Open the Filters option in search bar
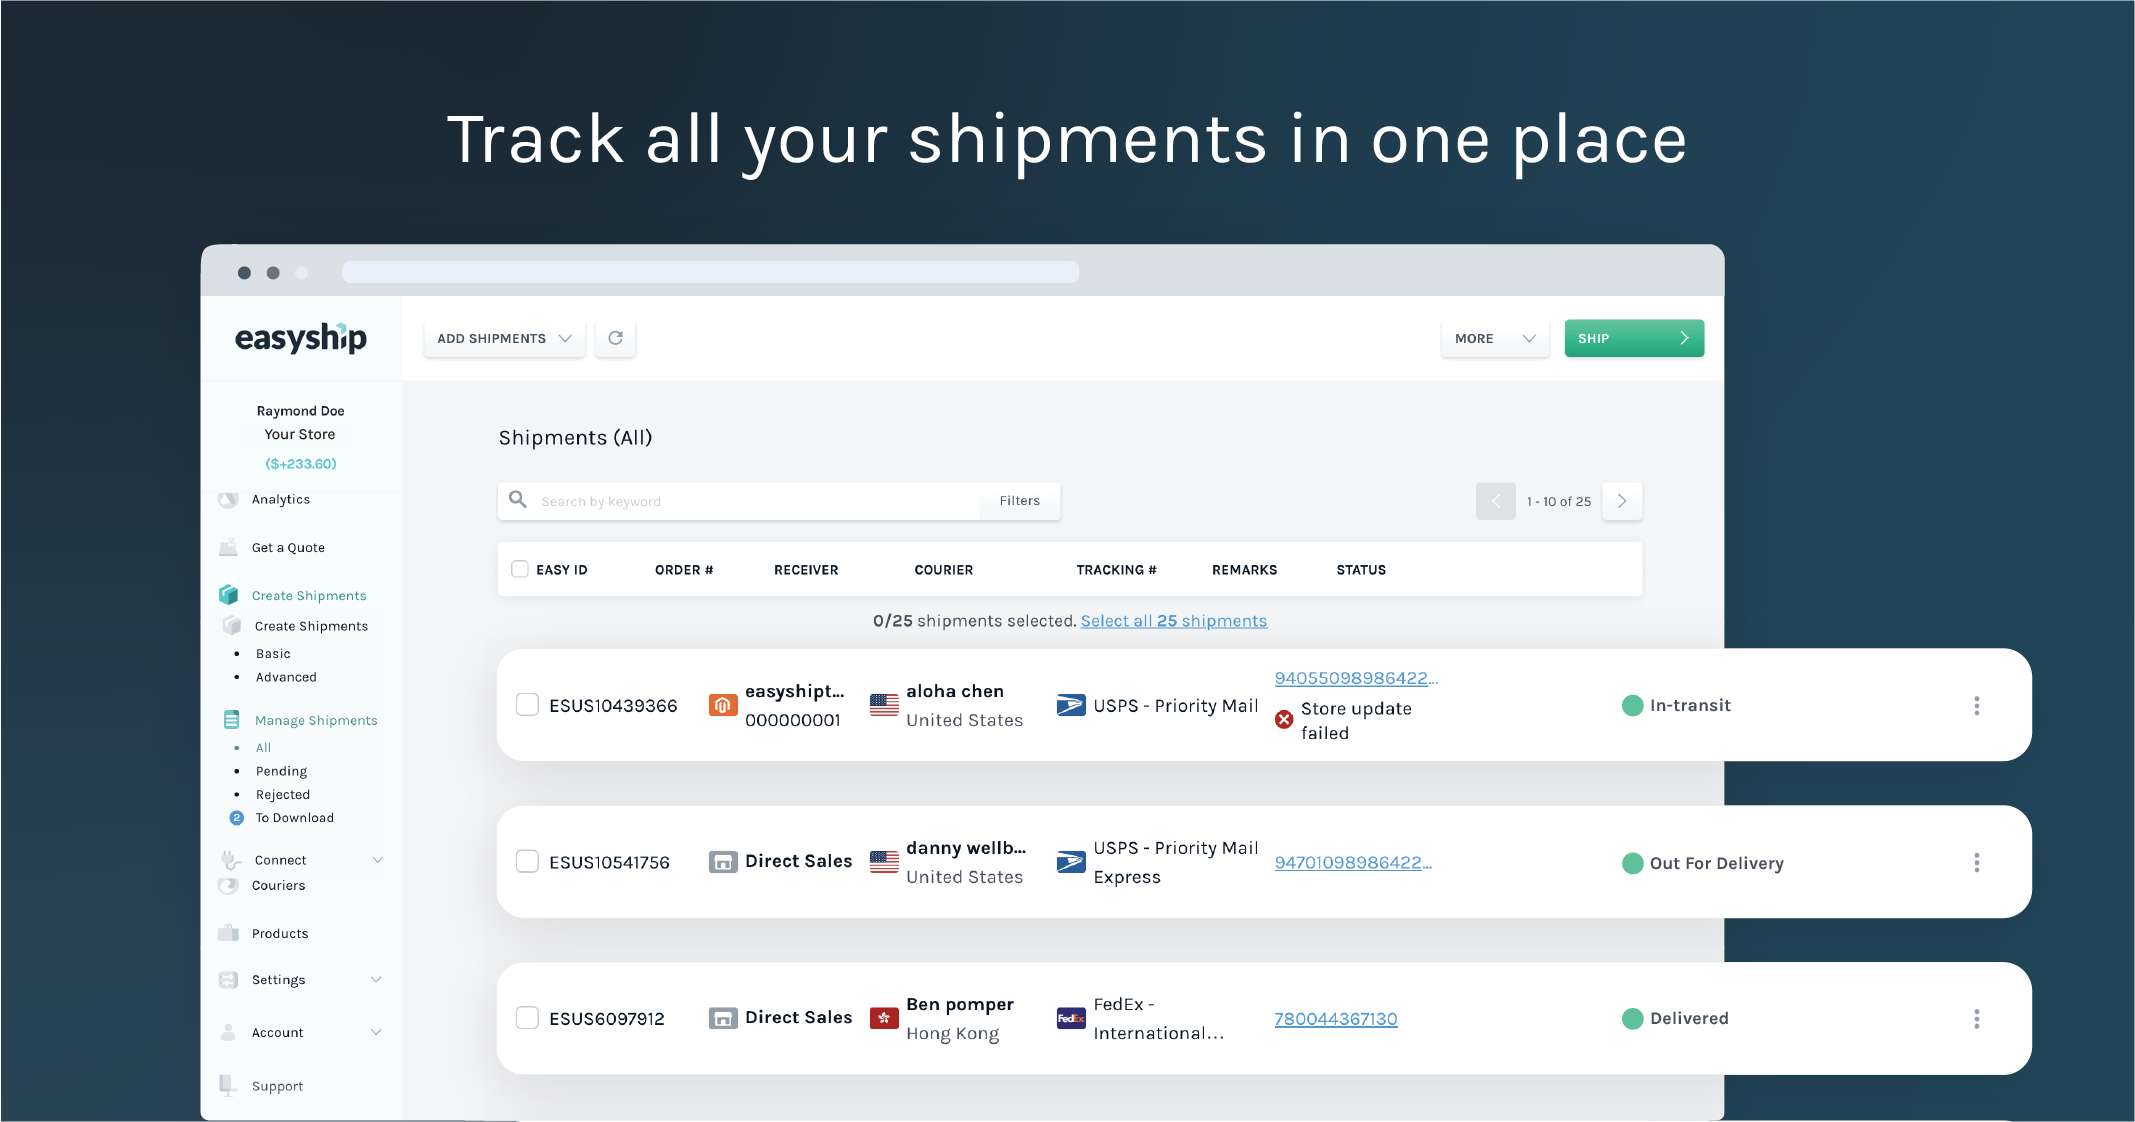This screenshot has height=1122, width=2135. [x=1019, y=501]
